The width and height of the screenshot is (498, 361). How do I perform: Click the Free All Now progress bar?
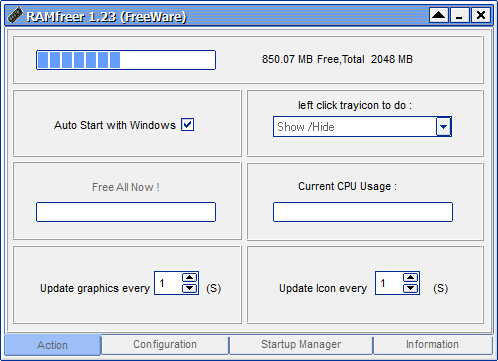126,212
